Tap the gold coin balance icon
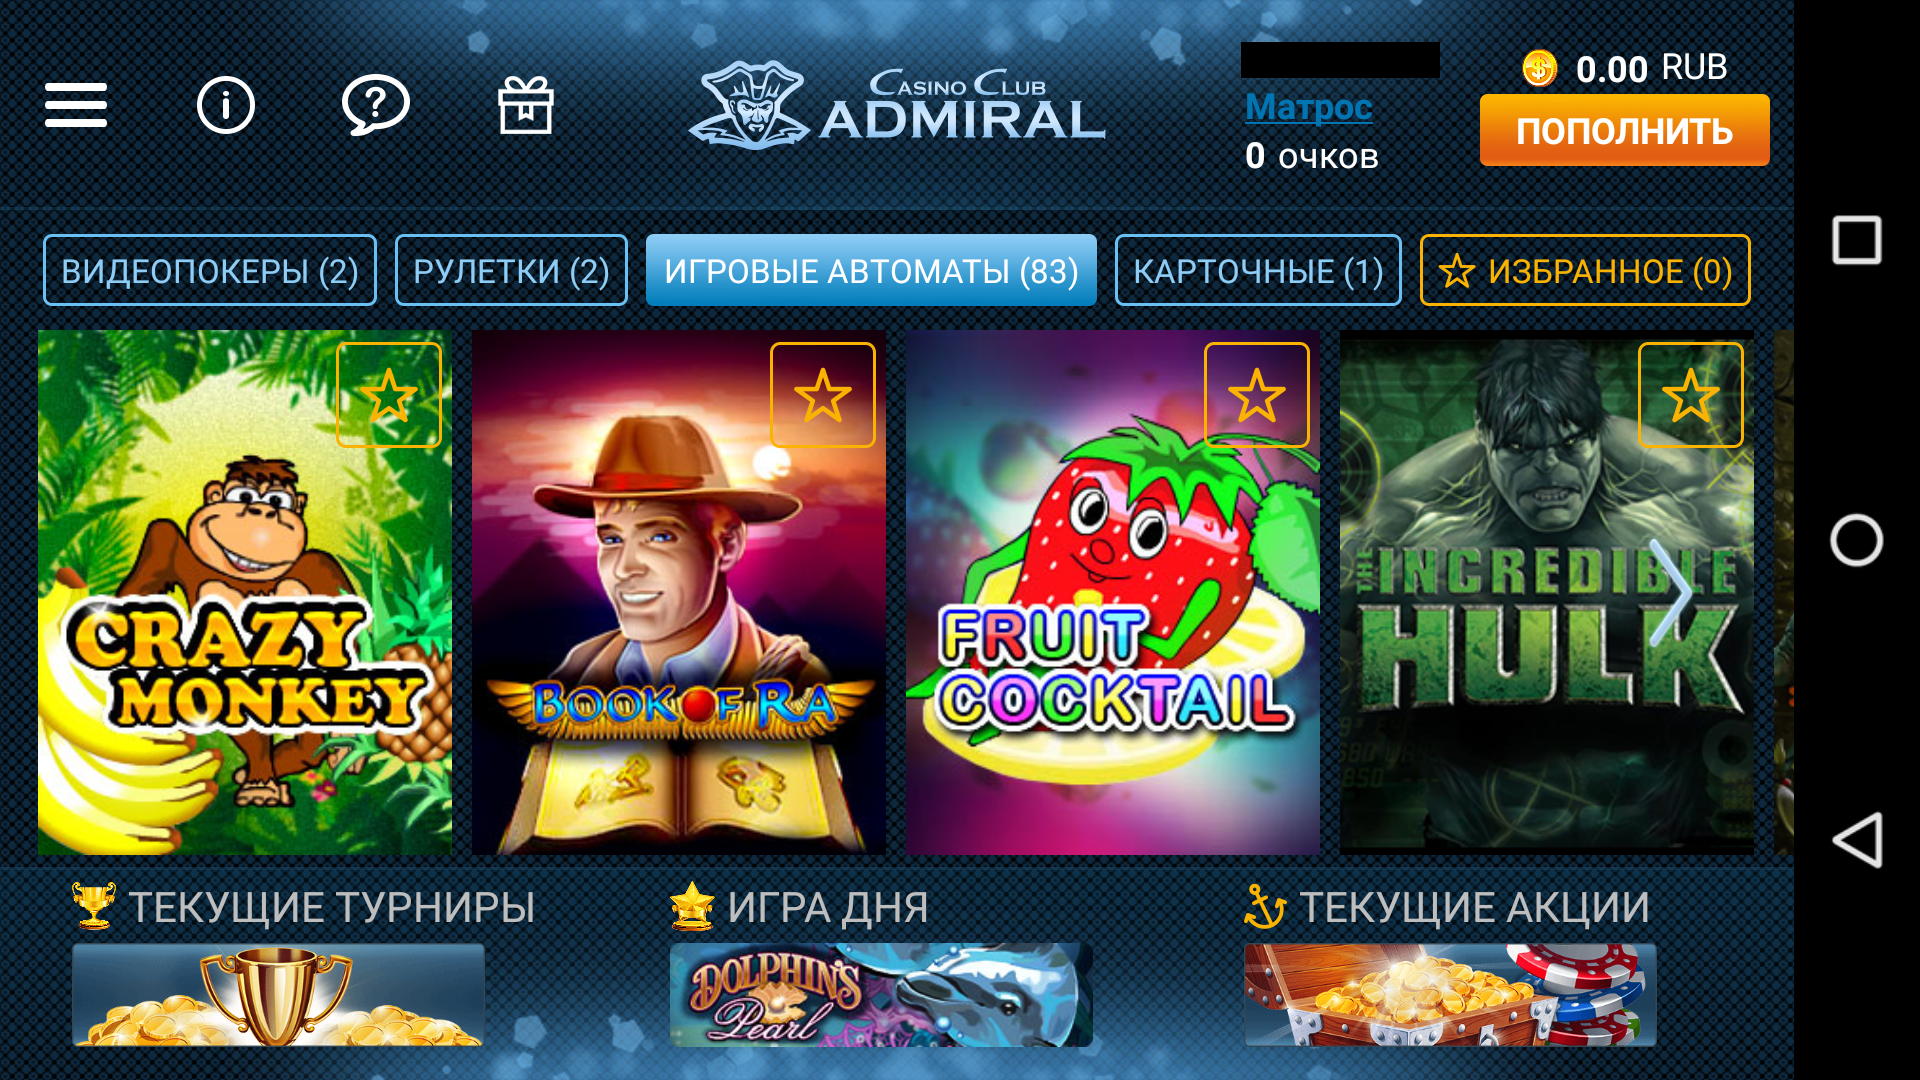The image size is (1920, 1080). pyautogui.click(x=1540, y=69)
